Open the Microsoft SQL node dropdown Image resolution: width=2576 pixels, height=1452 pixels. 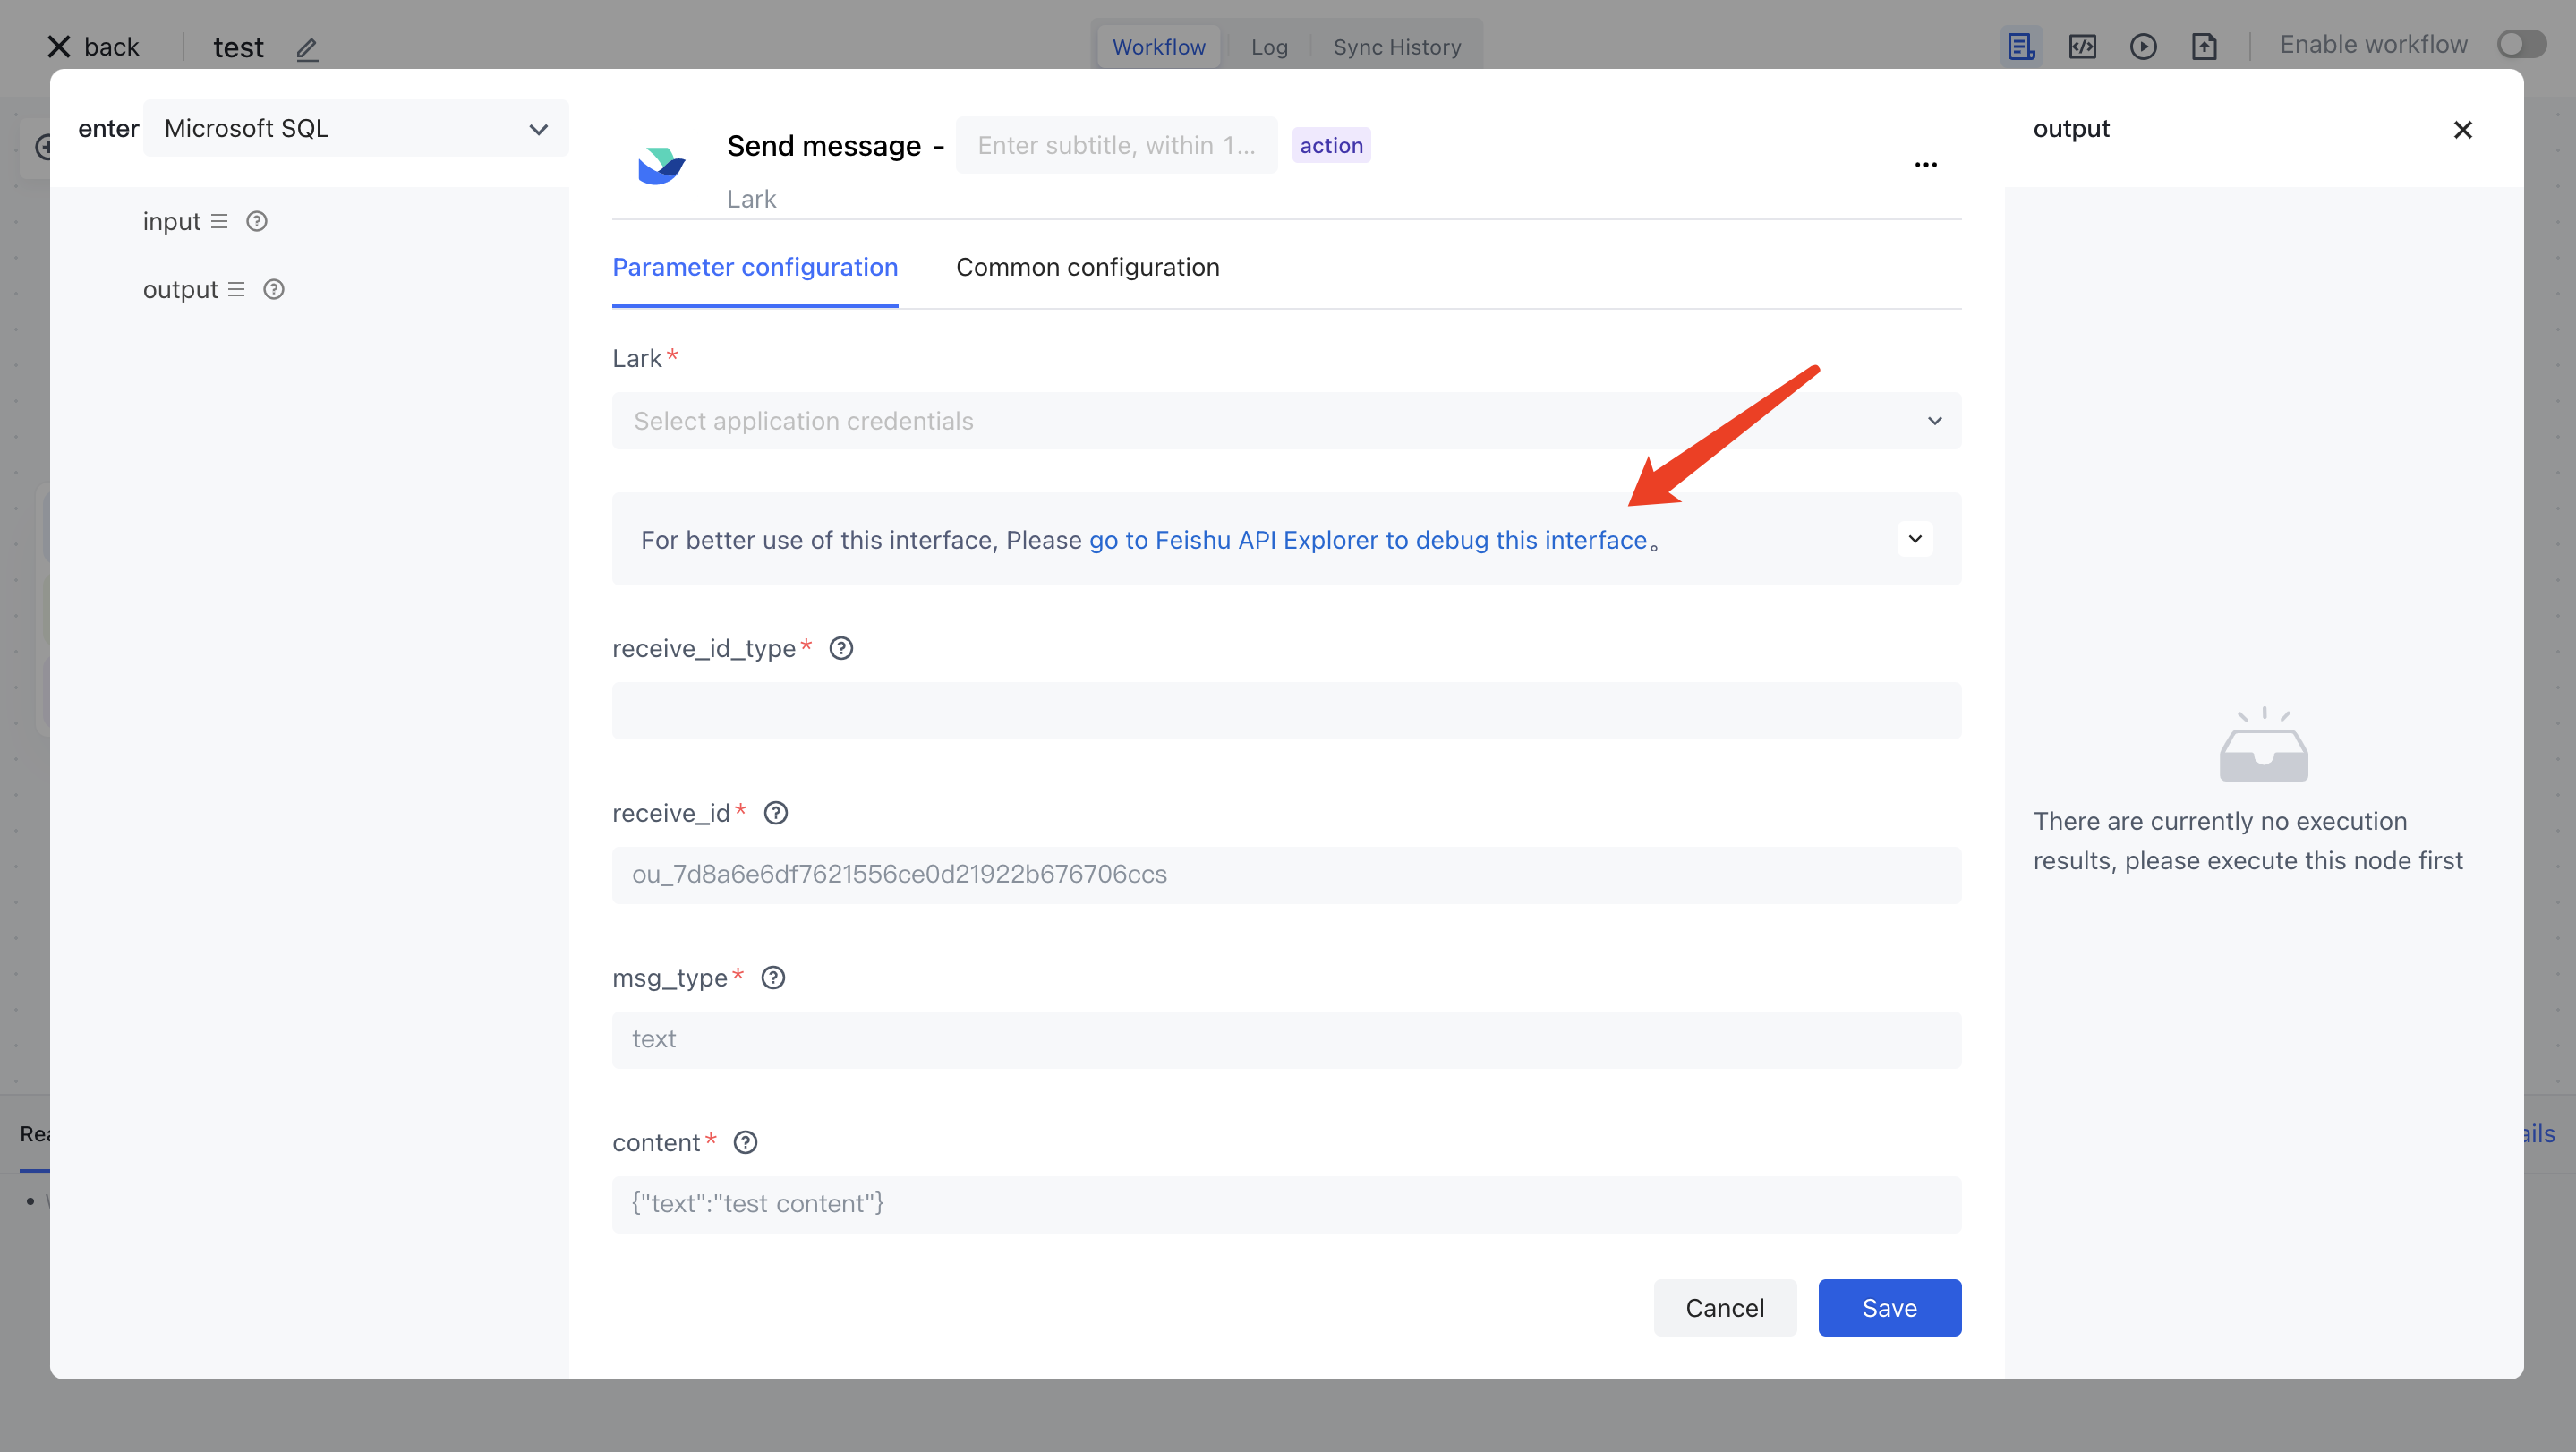coord(355,129)
